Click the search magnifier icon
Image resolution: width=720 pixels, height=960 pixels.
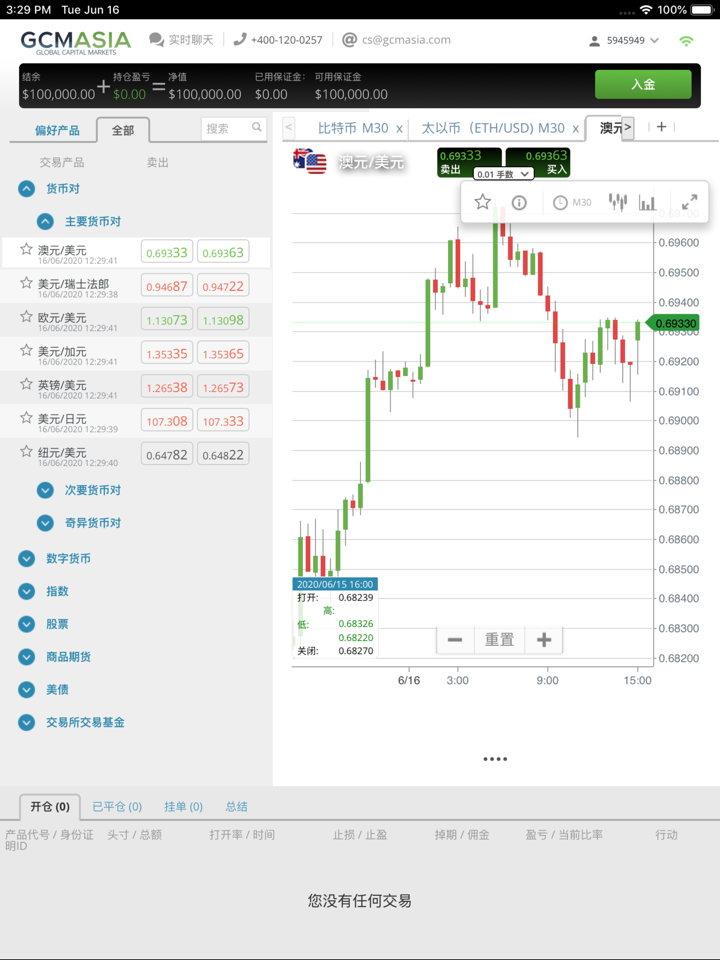coord(257,128)
